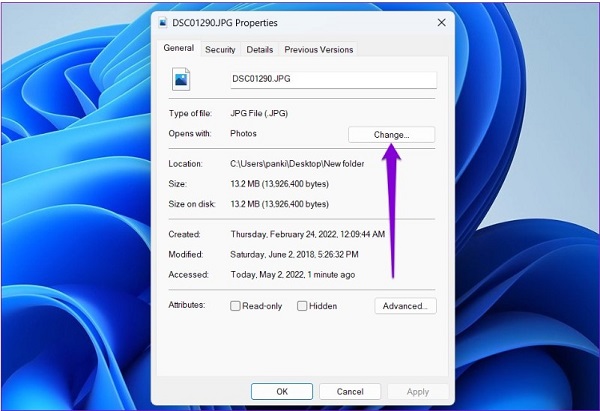
Task: Click the small title bar file icon
Action: pyautogui.click(x=163, y=23)
